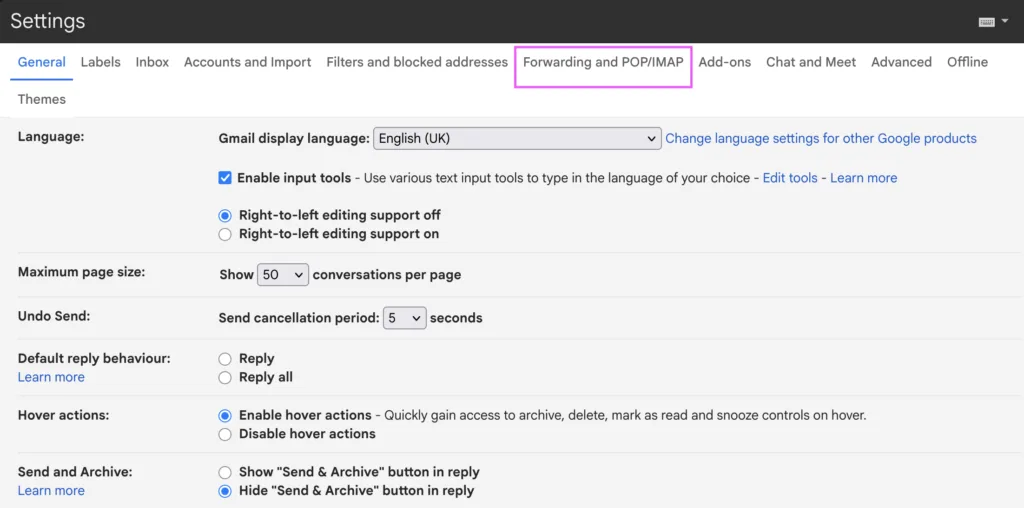Go to Accounts and Import tab
Screen dimensions: 1024x508
point(248,62)
